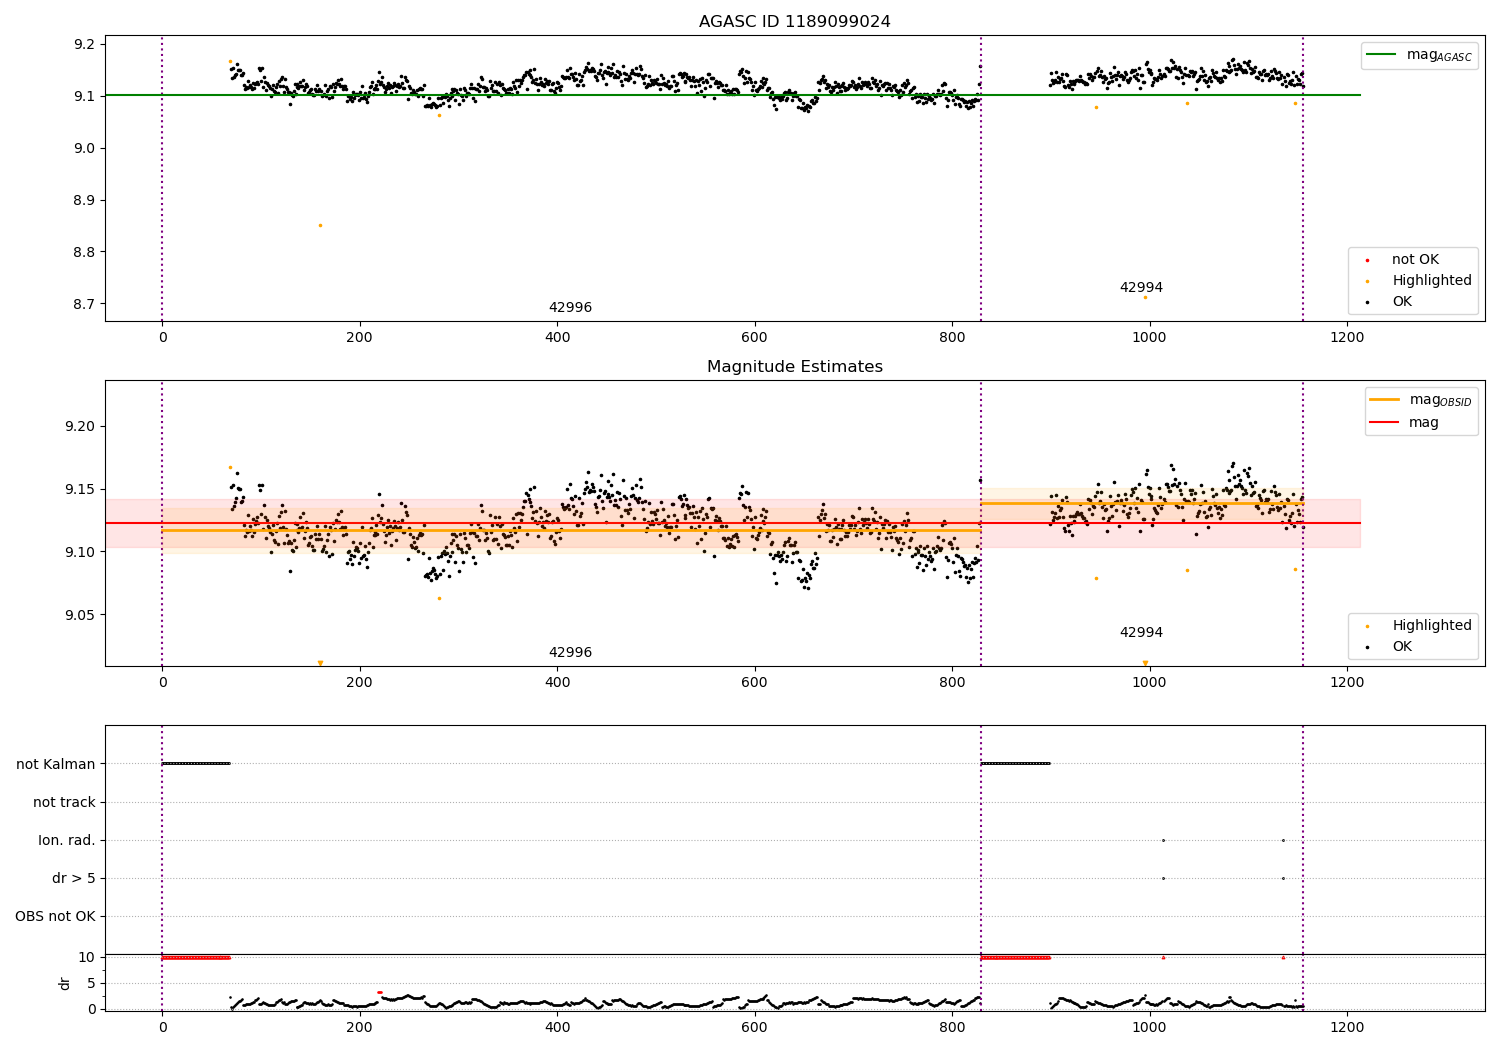
Task: Click obsid label 42994 in middle plot
Action: click(1141, 633)
